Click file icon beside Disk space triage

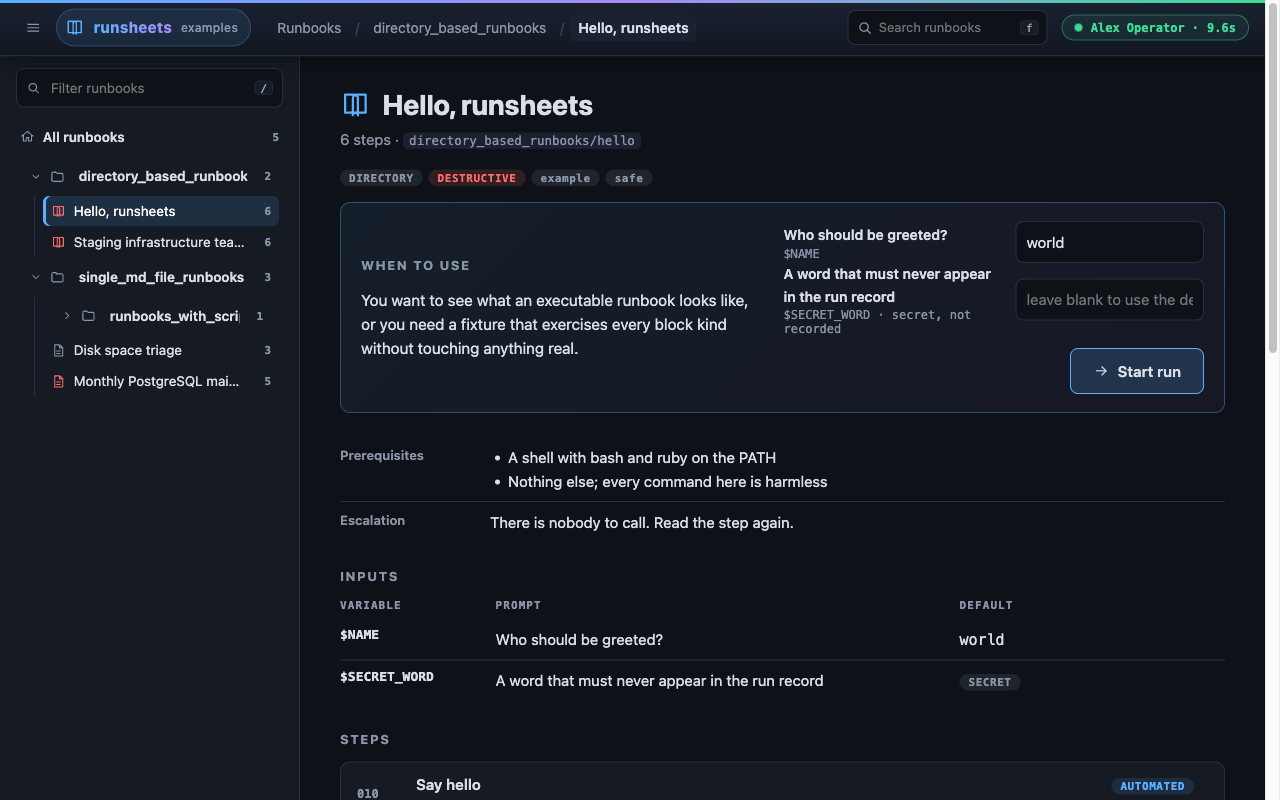(x=58, y=350)
